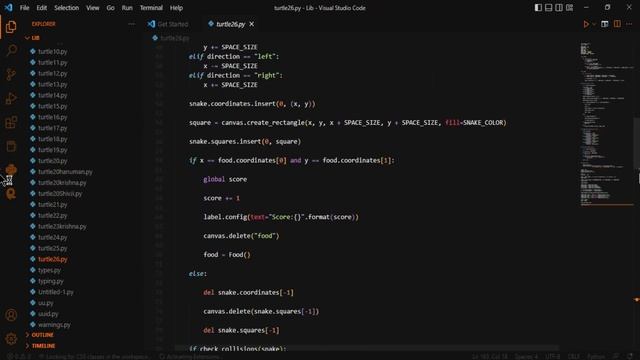Click the VS Code logo in title bar

click(x=8, y=7)
